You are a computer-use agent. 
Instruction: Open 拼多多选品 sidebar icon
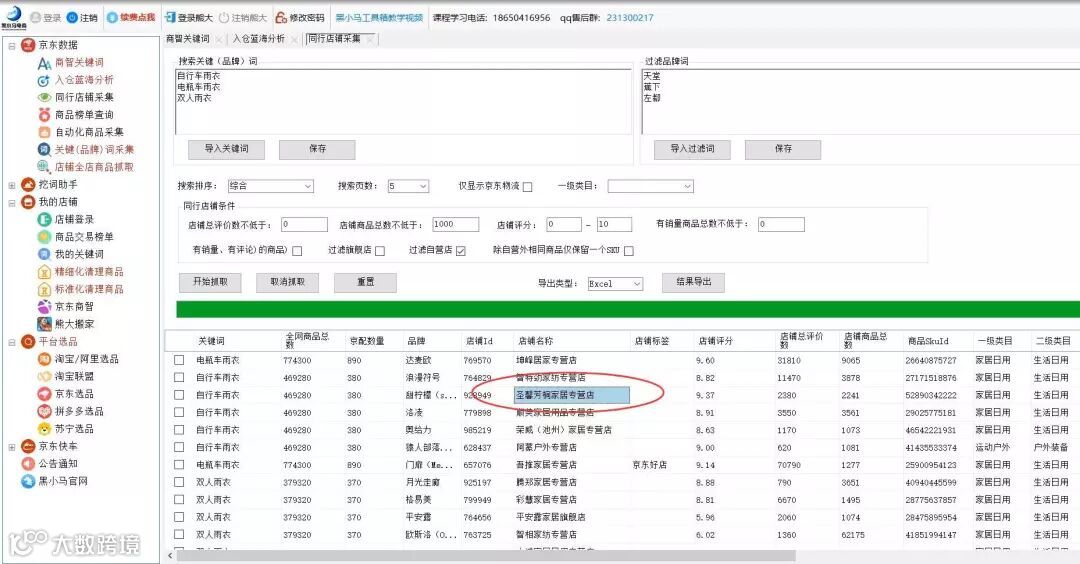tap(44, 411)
